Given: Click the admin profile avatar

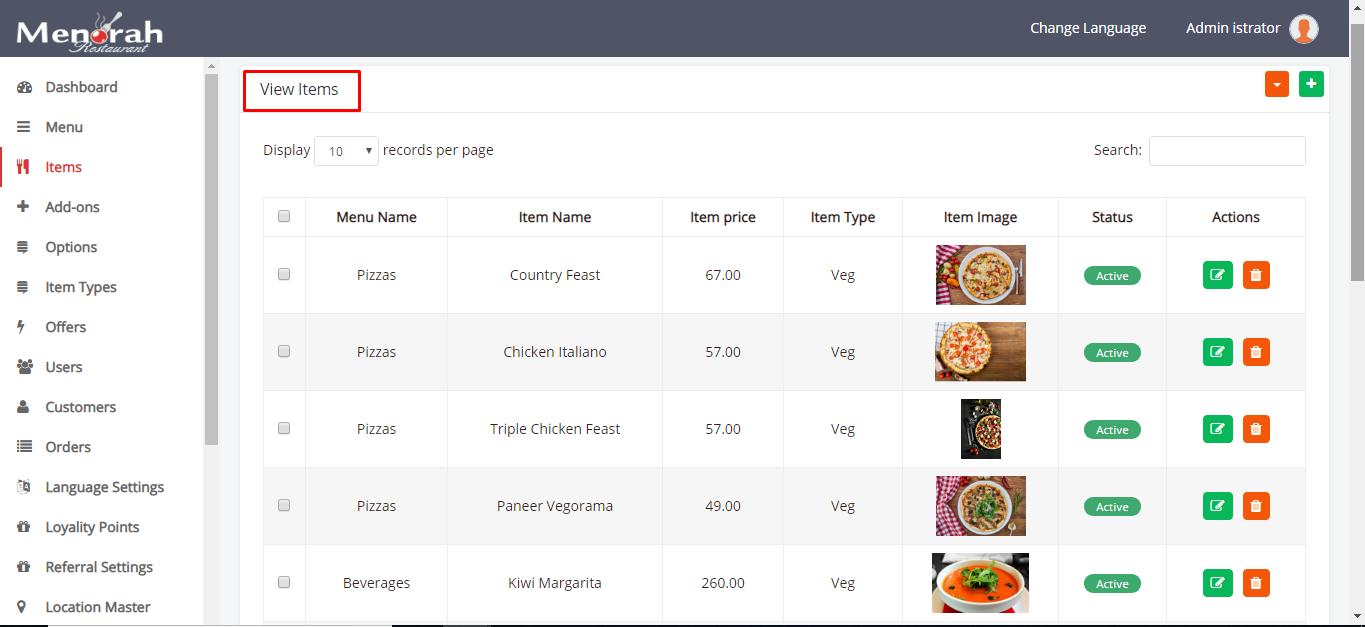Looking at the screenshot, I should click(1303, 29).
